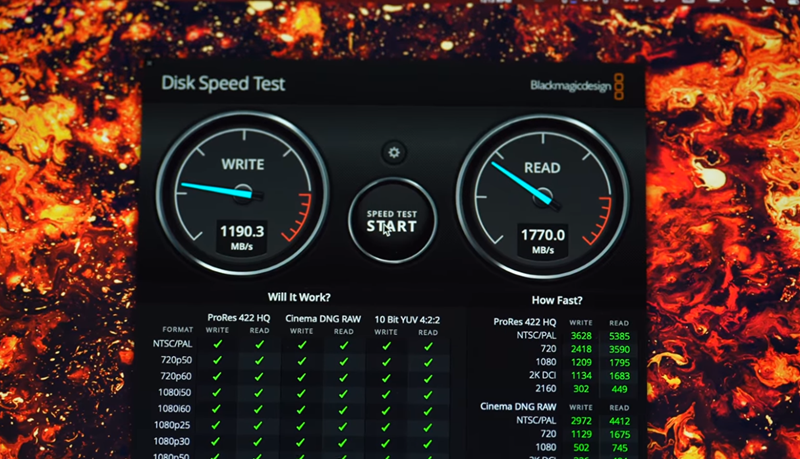This screenshot has width=800, height=459.
Task: Click Cinema DNG RAW write checkmark for NTSC/PAL
Action: (302, 345)
